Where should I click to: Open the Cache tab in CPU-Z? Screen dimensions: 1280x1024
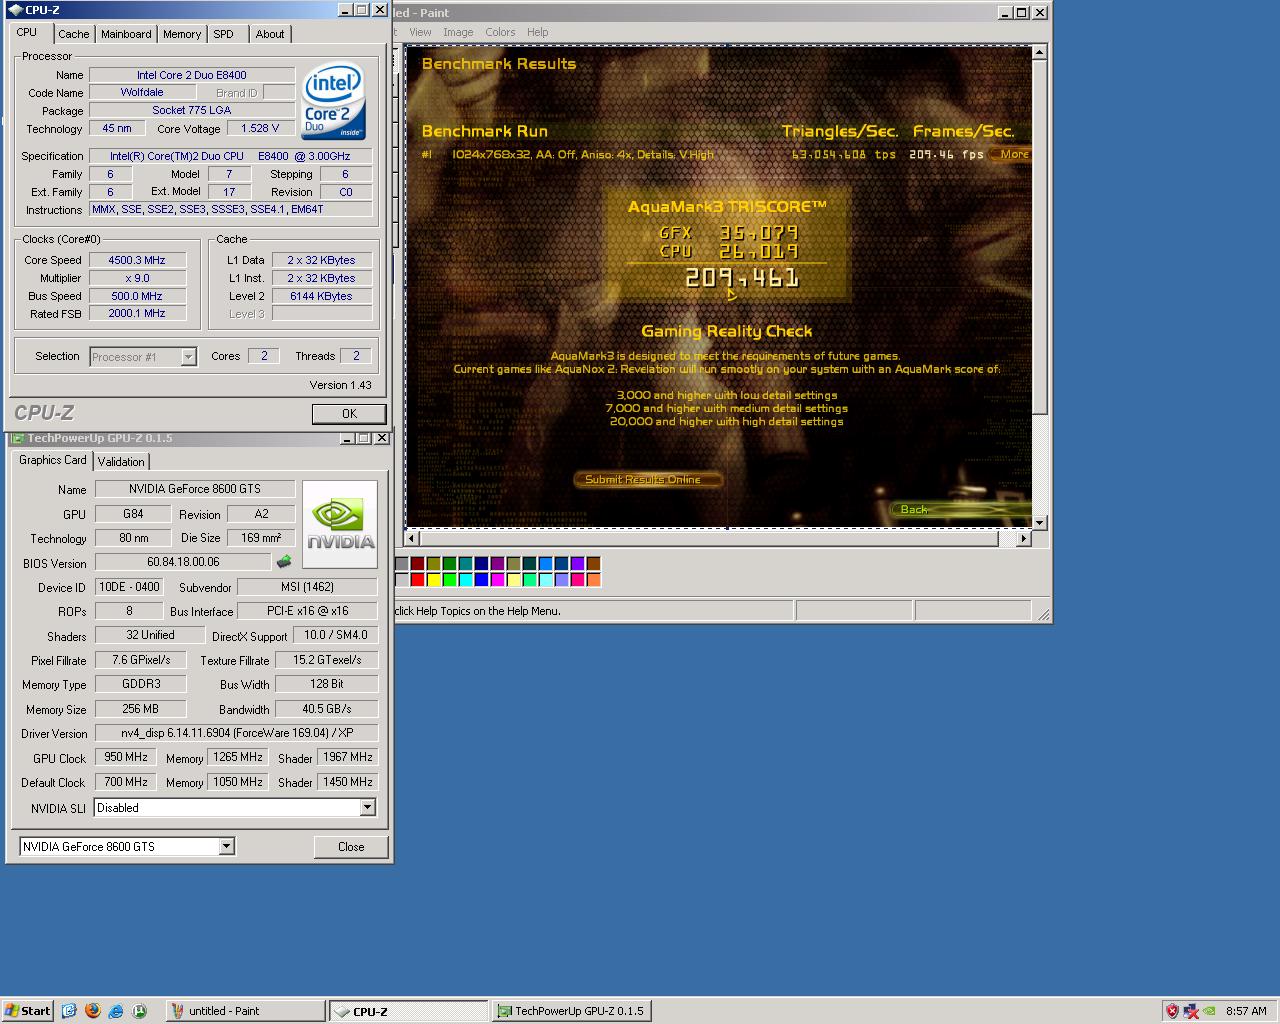[x=73, y=34]
